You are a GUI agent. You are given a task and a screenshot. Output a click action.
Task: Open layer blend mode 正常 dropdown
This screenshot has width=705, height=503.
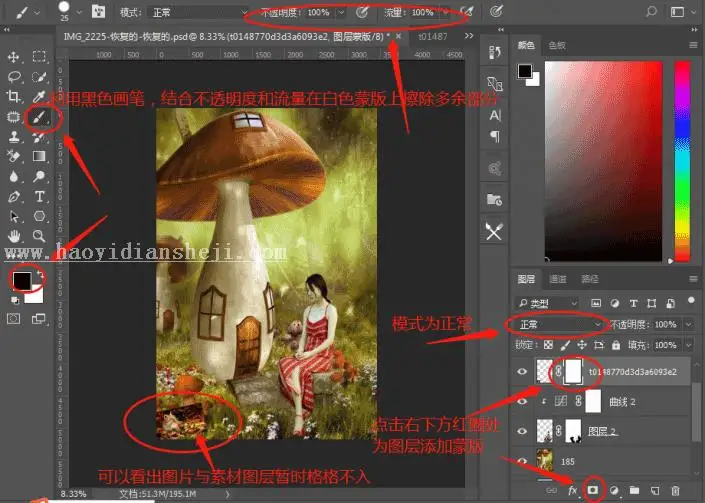(x=560, y=324)
